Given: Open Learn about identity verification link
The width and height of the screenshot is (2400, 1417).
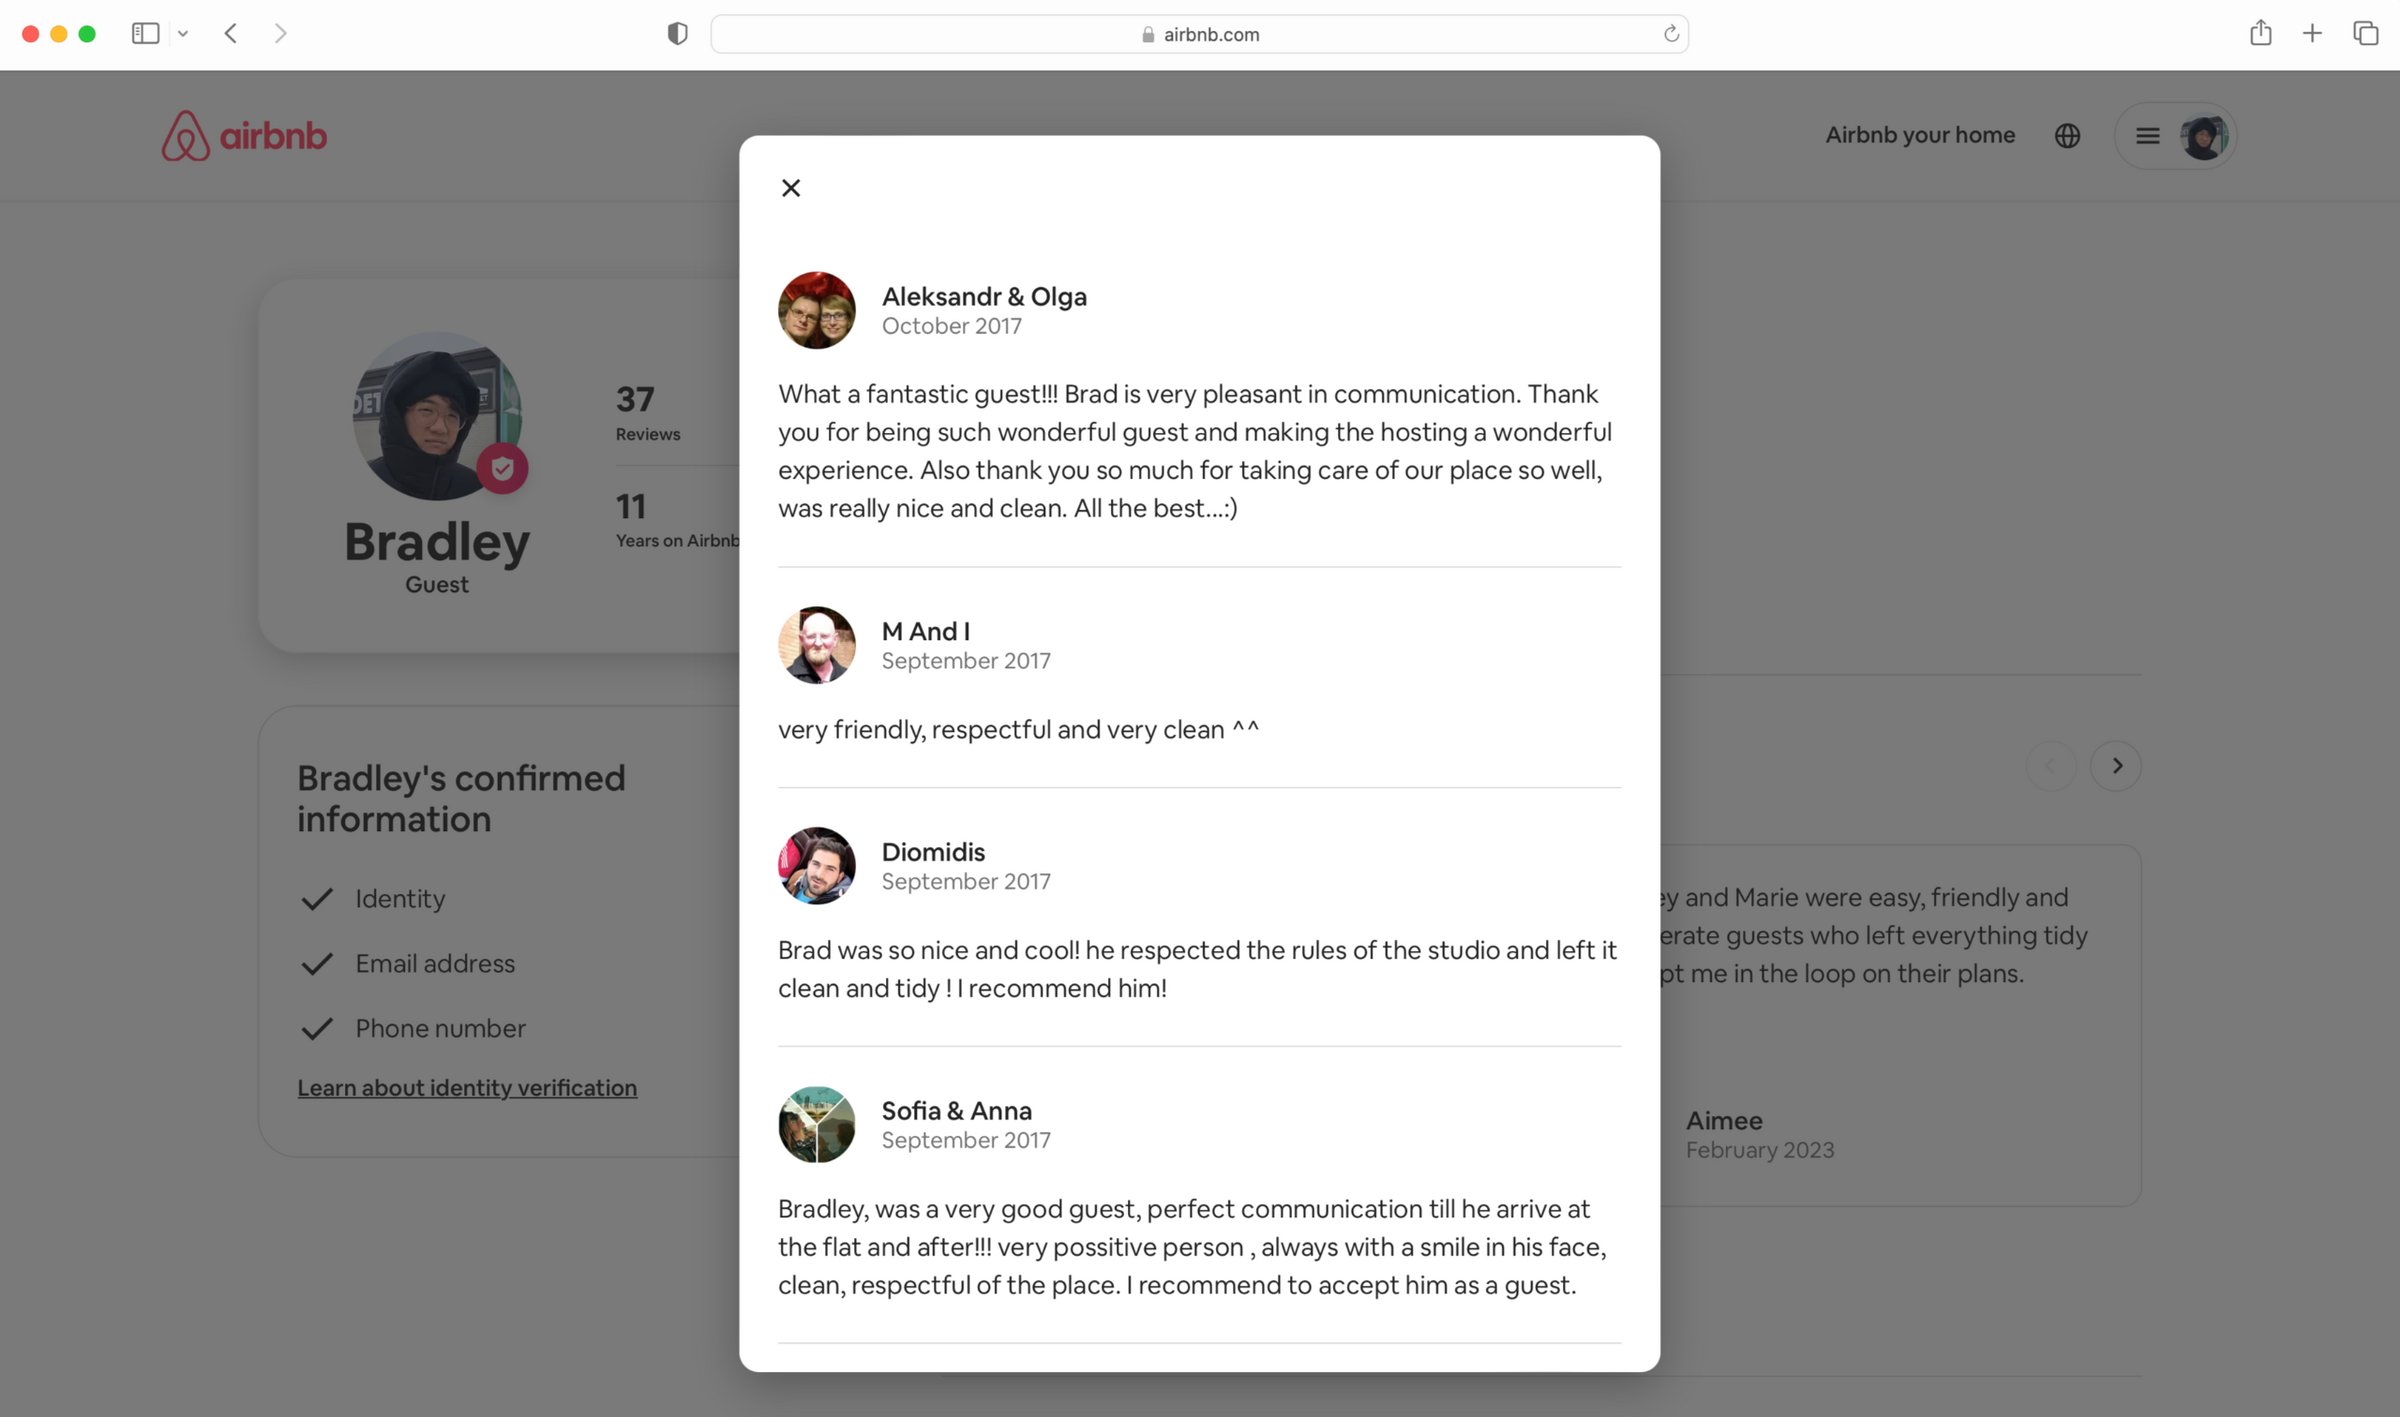Looking at the screenshot, I should (467, 1087).
